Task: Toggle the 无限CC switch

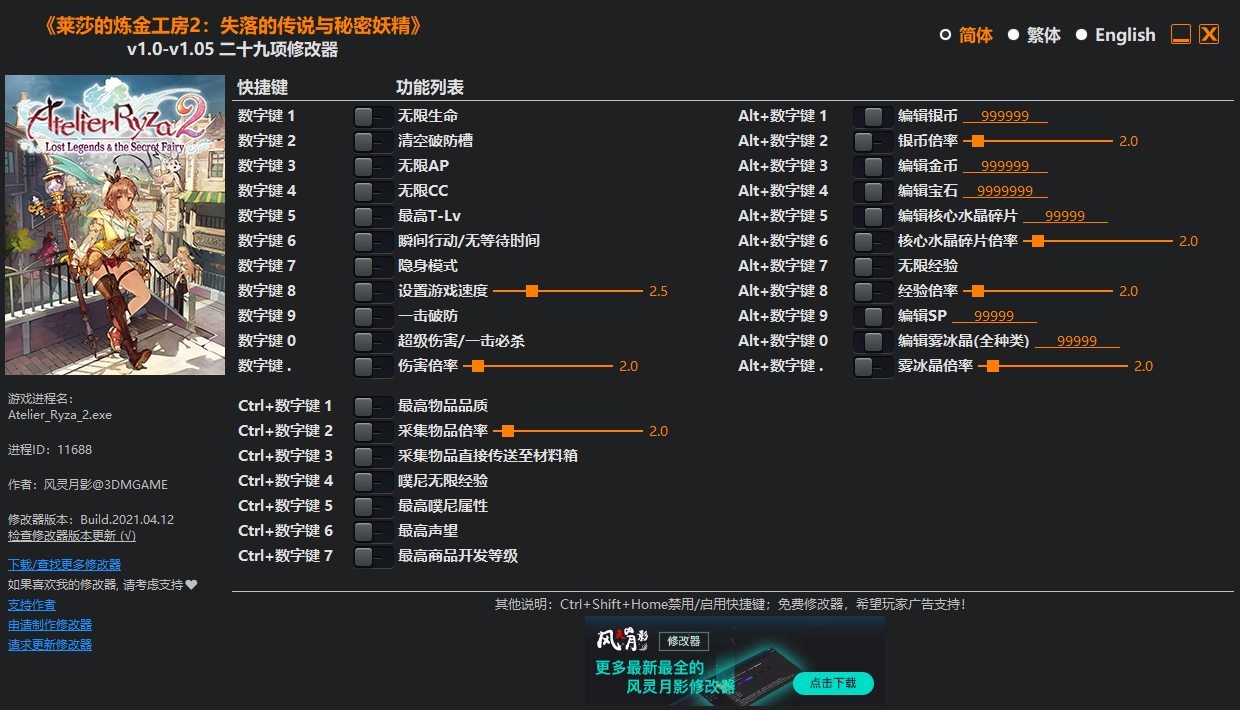Action: click(372, 190)
